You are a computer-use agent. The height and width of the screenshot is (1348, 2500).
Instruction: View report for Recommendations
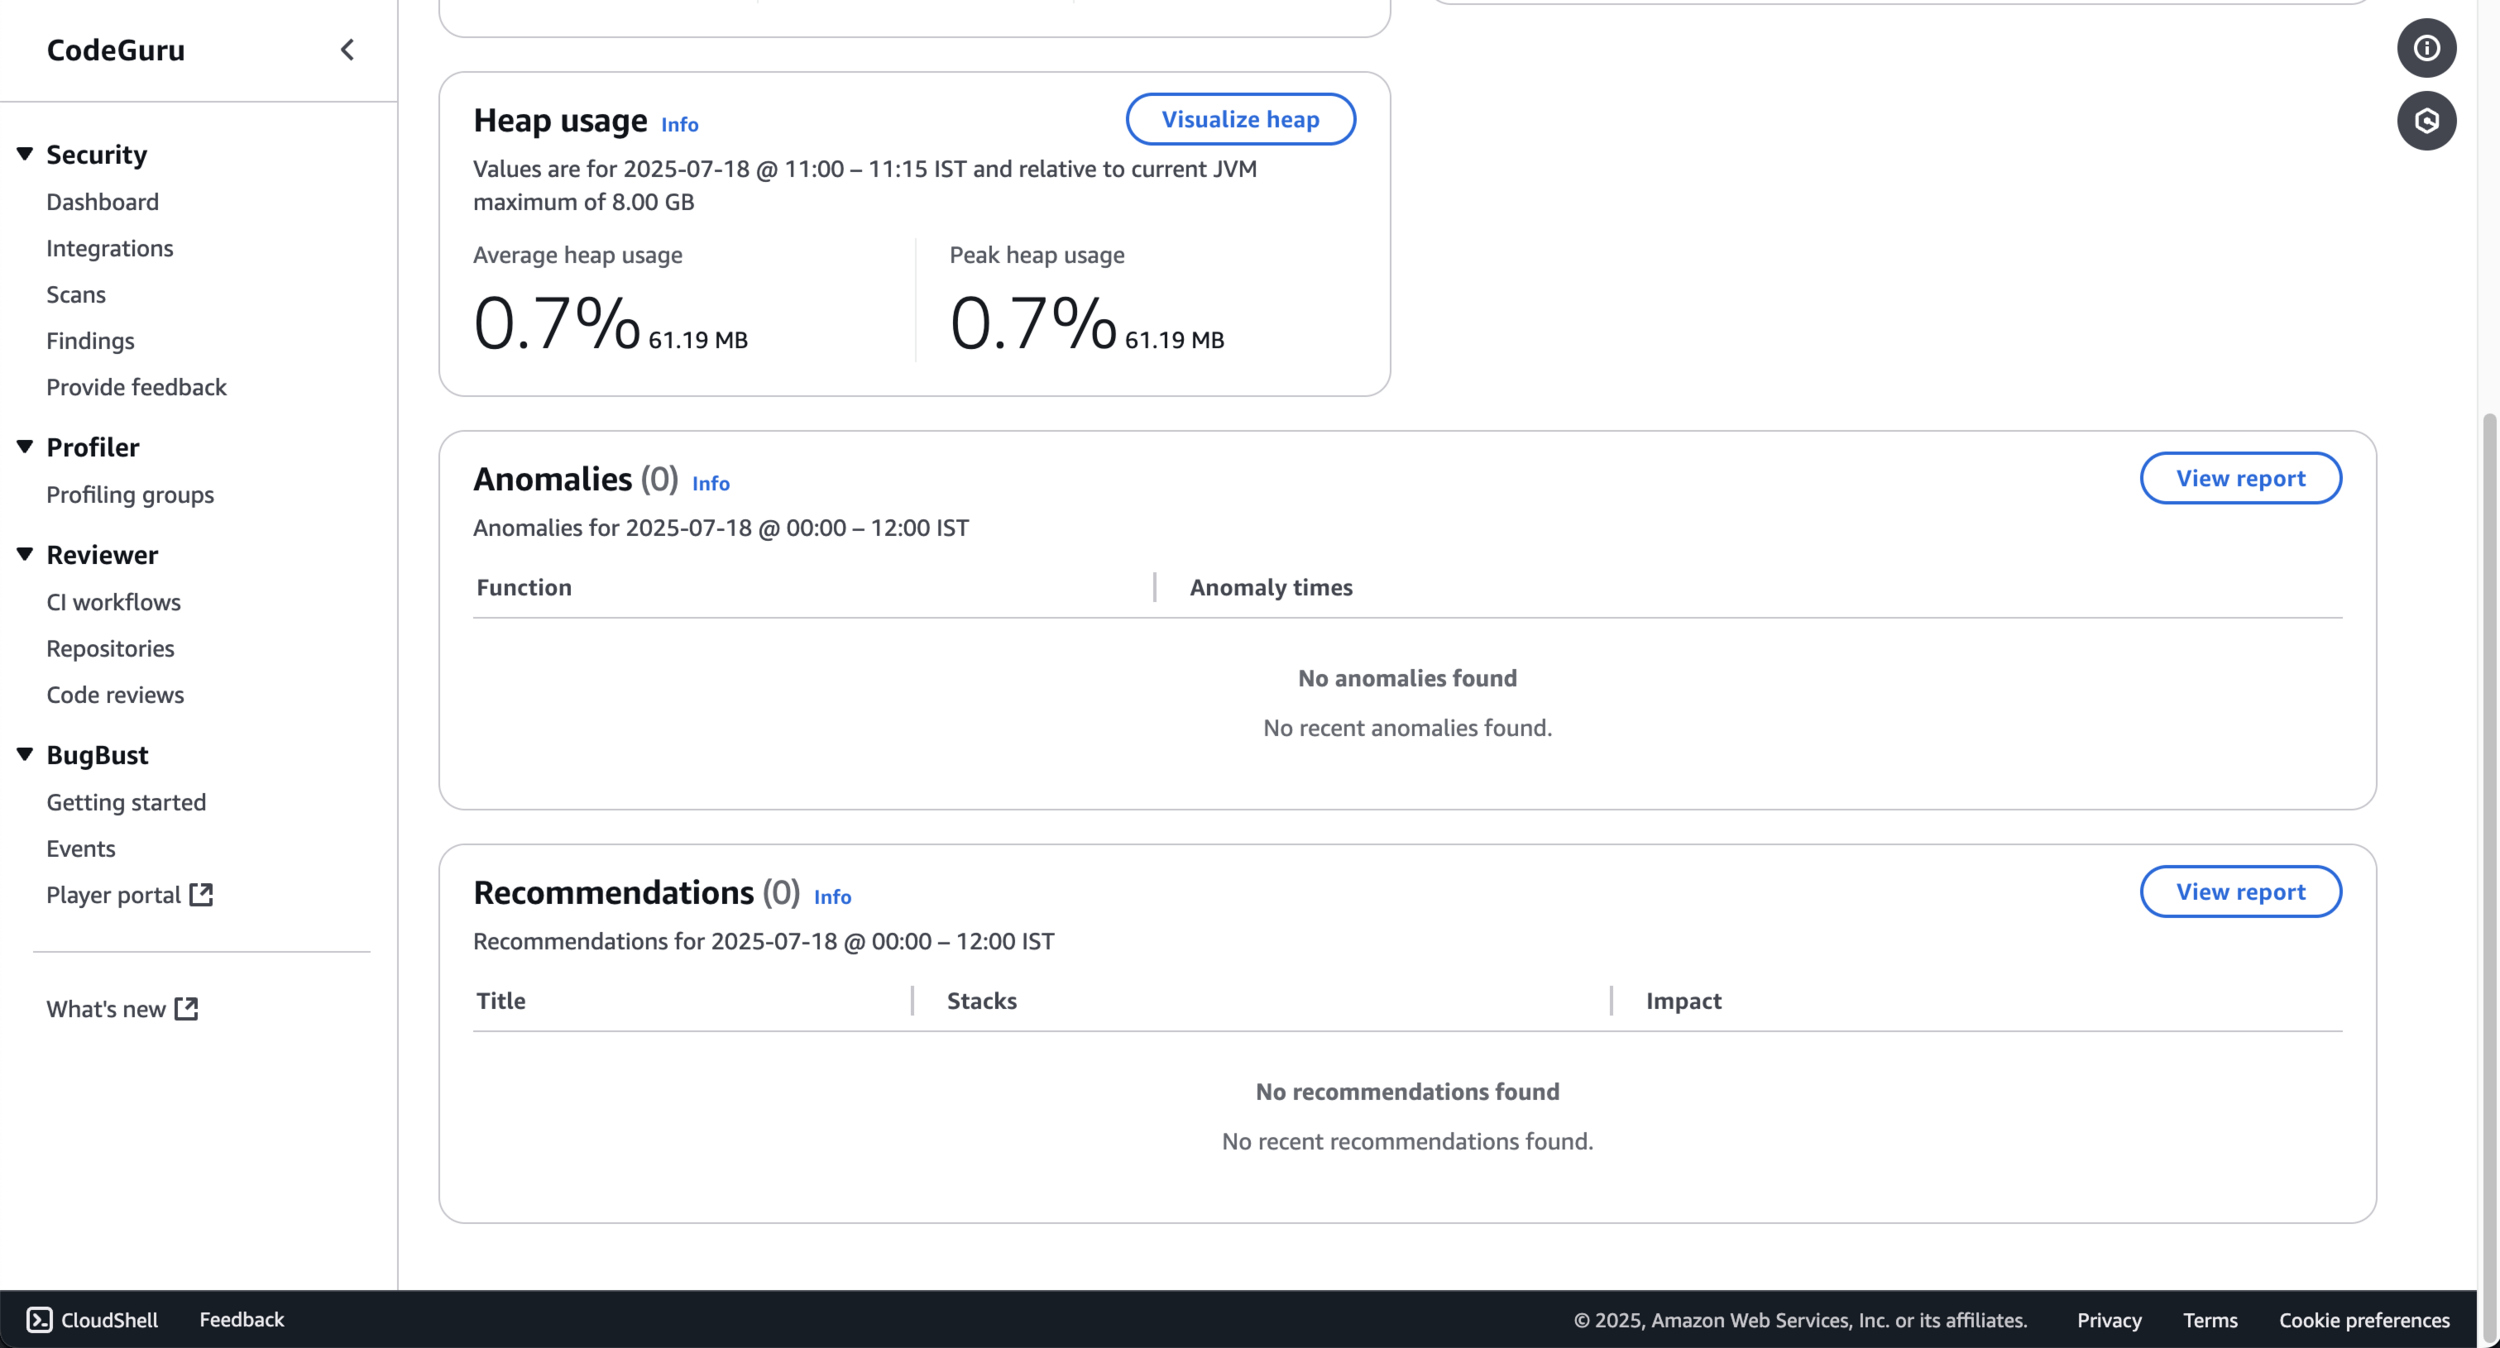click(2240, 891)
